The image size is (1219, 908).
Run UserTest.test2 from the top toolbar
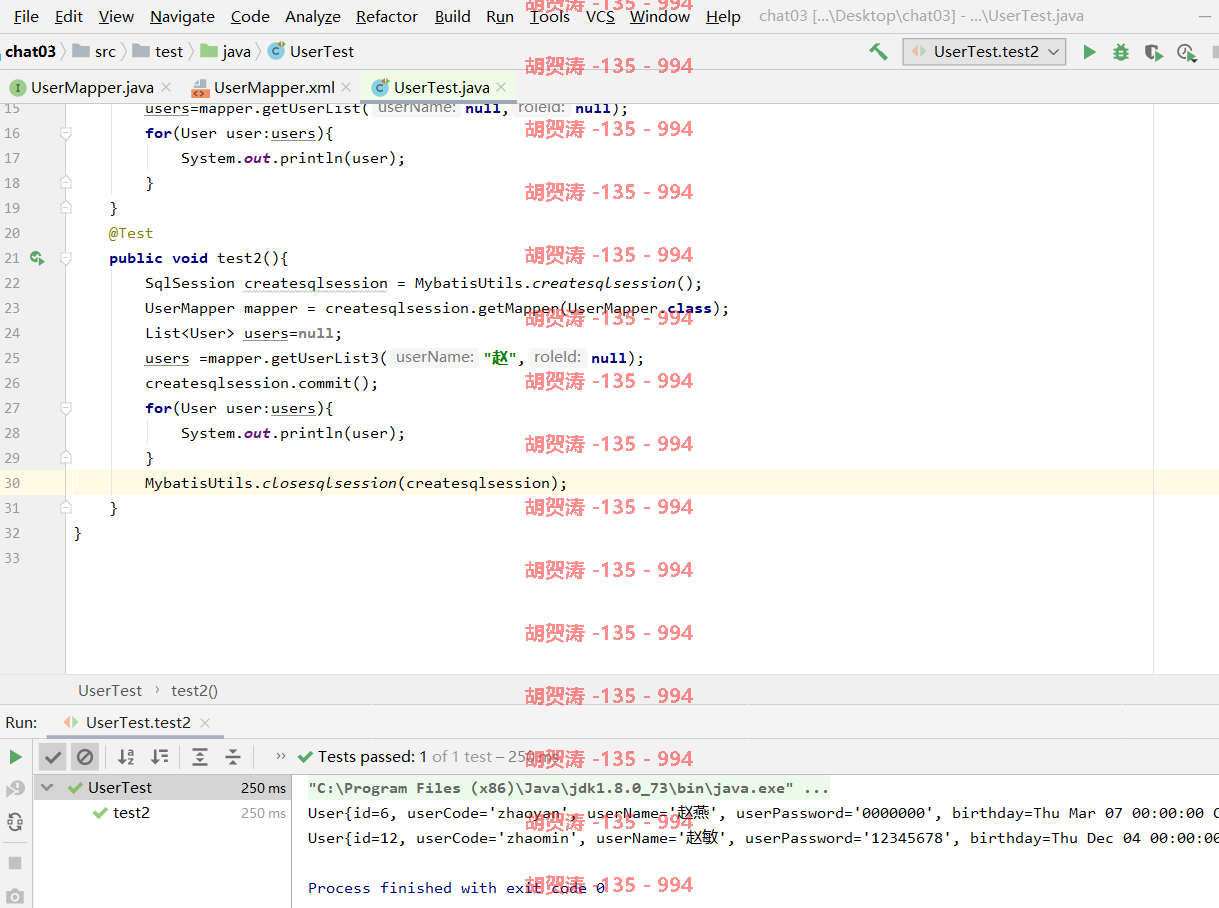click(1089, 51)
